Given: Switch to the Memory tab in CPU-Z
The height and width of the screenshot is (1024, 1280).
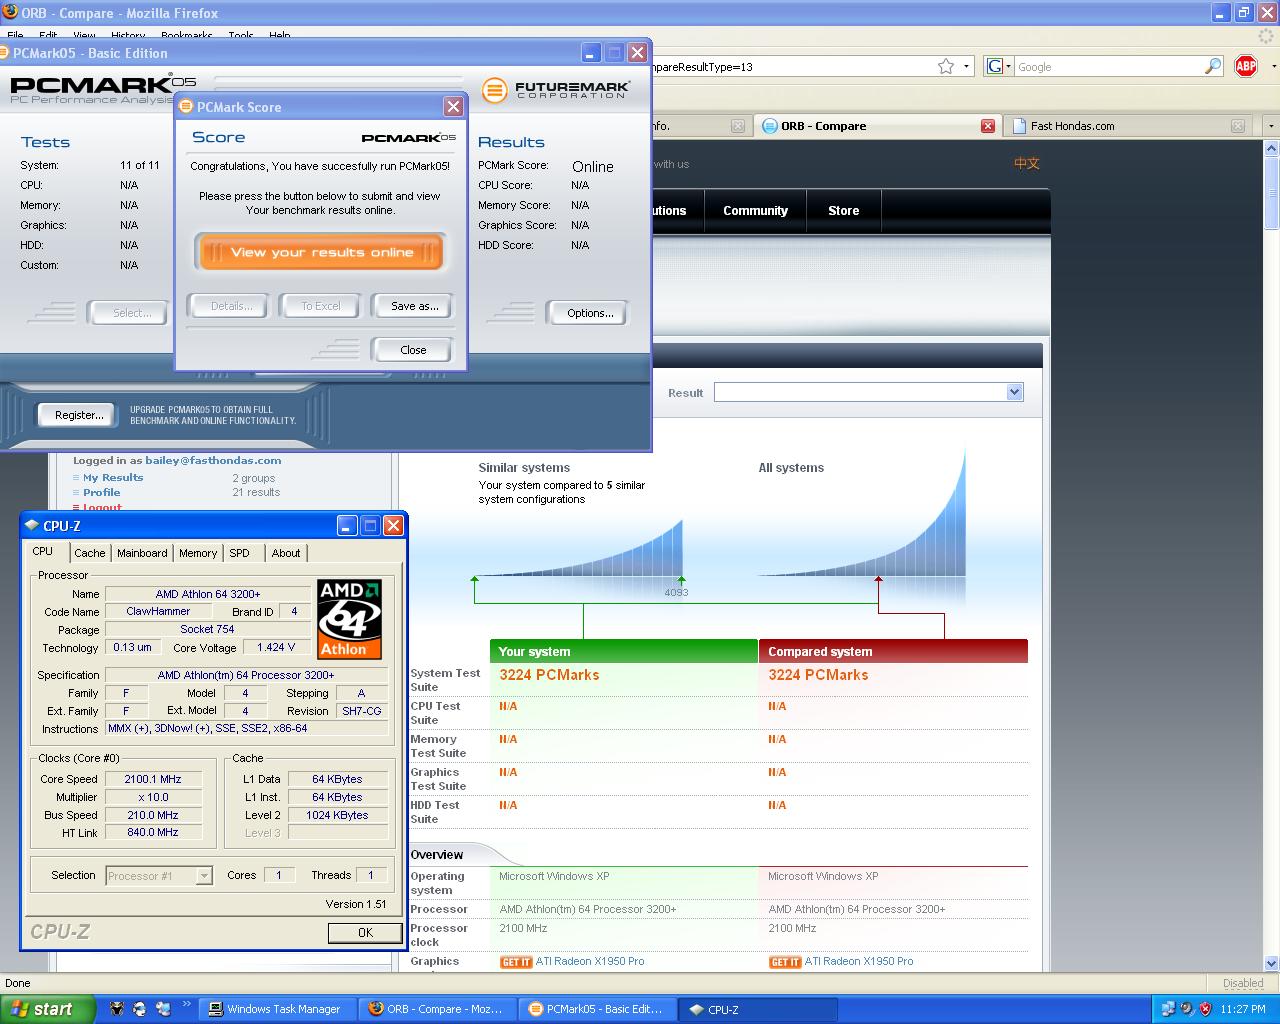Looking at the screenshot, I should 198,553.
